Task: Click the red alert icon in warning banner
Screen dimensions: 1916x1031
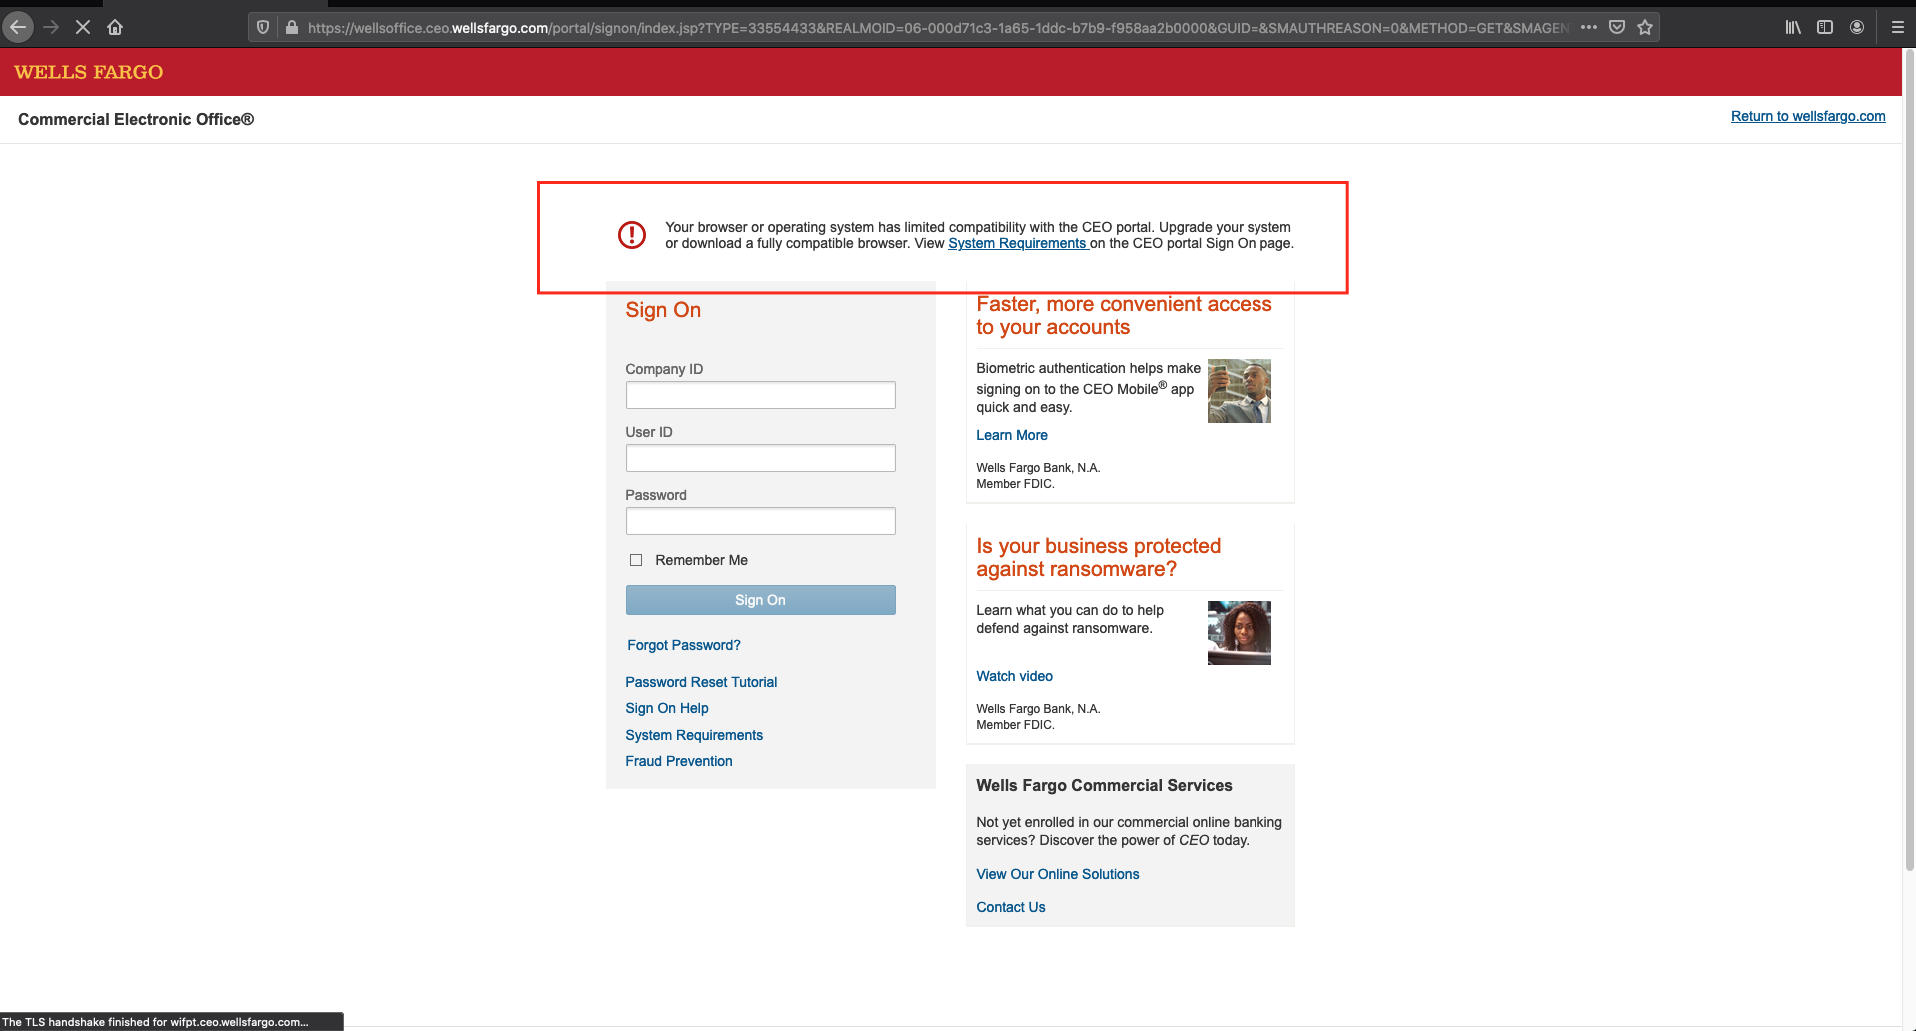Action: (x=631, y=235)
